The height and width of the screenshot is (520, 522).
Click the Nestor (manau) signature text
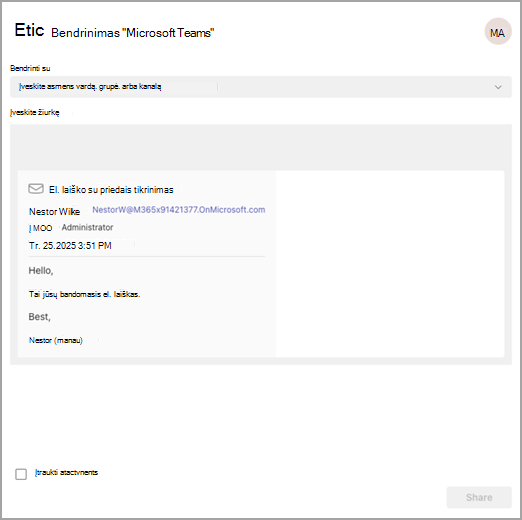[x=56, y=340]
